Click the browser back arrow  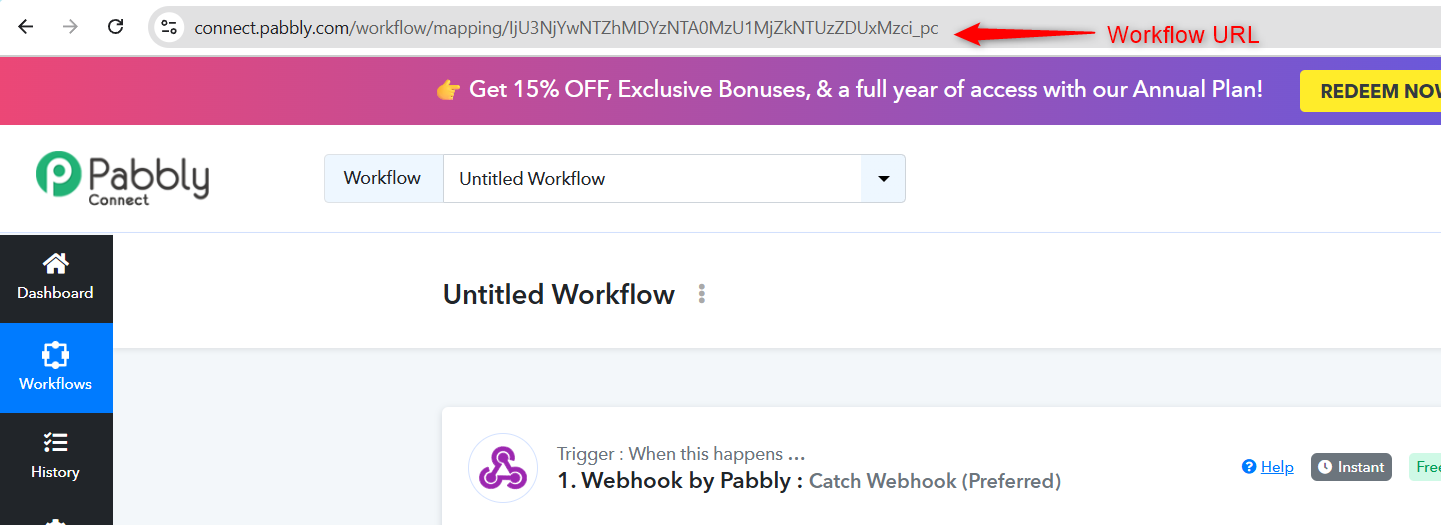tap(25, 27)
